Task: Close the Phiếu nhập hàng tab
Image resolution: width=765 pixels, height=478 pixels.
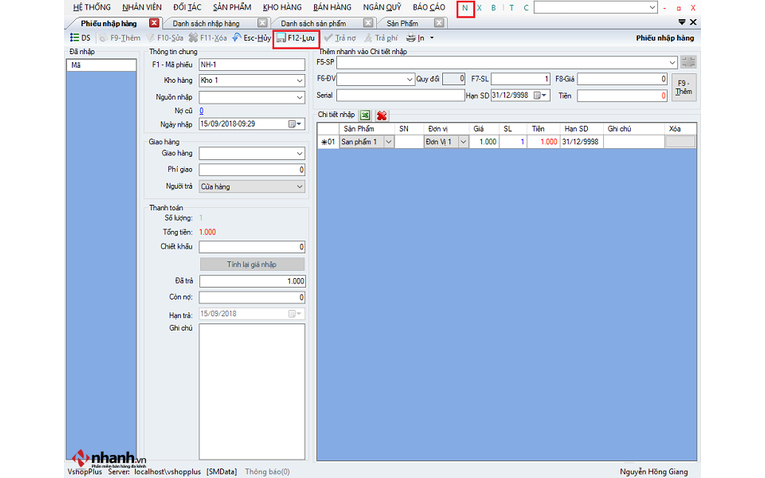Action: tap(154, 23)
